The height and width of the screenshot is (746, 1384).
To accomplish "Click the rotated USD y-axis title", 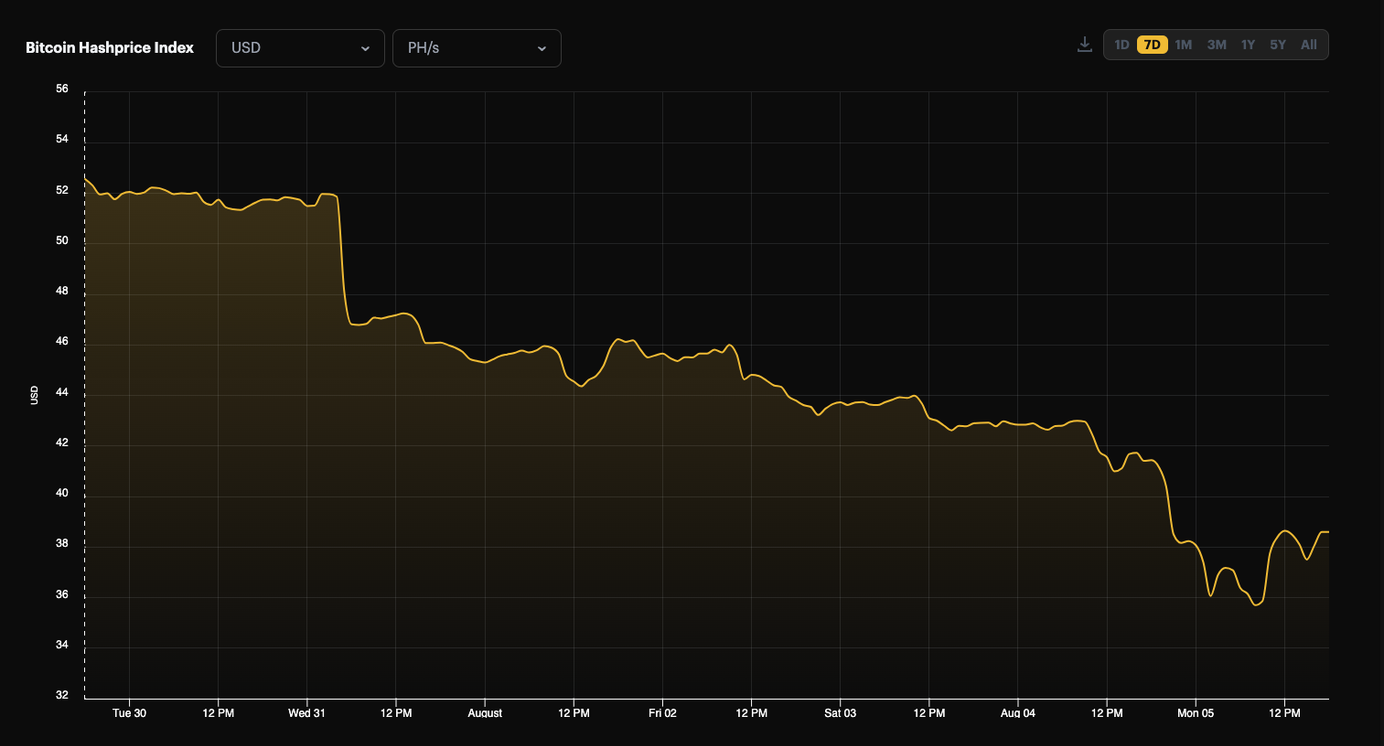I will point(34,395).
